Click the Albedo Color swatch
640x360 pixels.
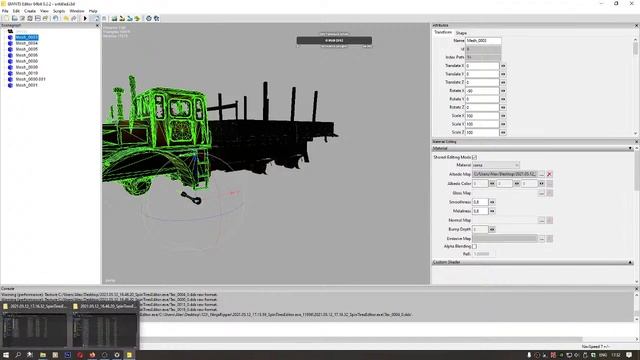click(549, 184)
